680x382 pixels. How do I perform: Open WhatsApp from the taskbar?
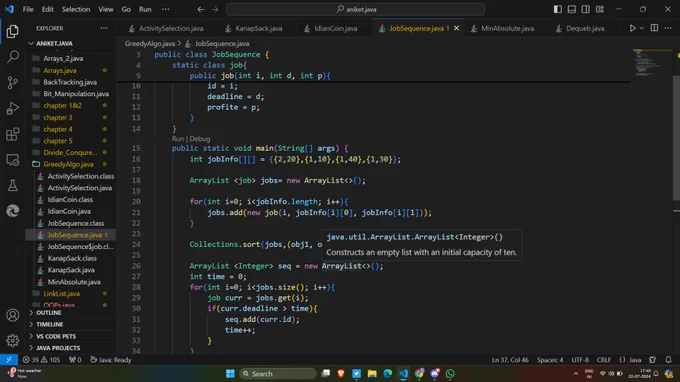click(x=450, y=373)
